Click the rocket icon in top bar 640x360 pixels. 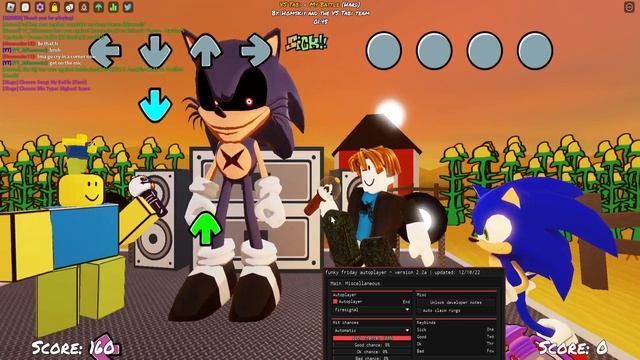click(84, 7)
